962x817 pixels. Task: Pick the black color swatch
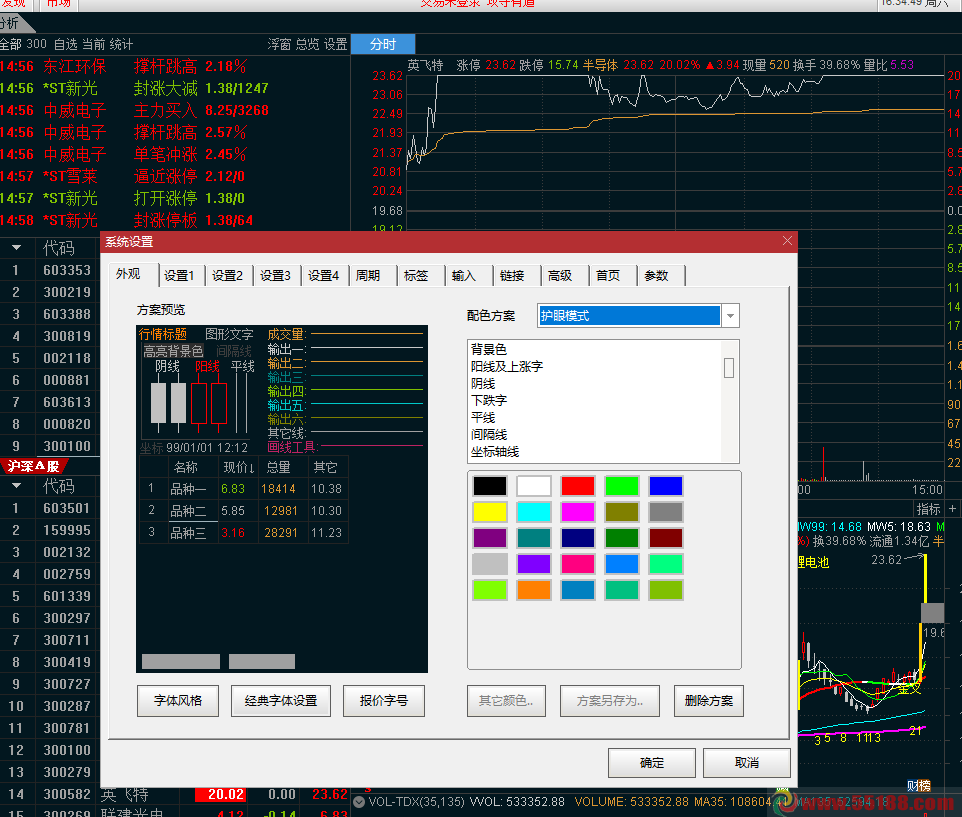point(490,486)
